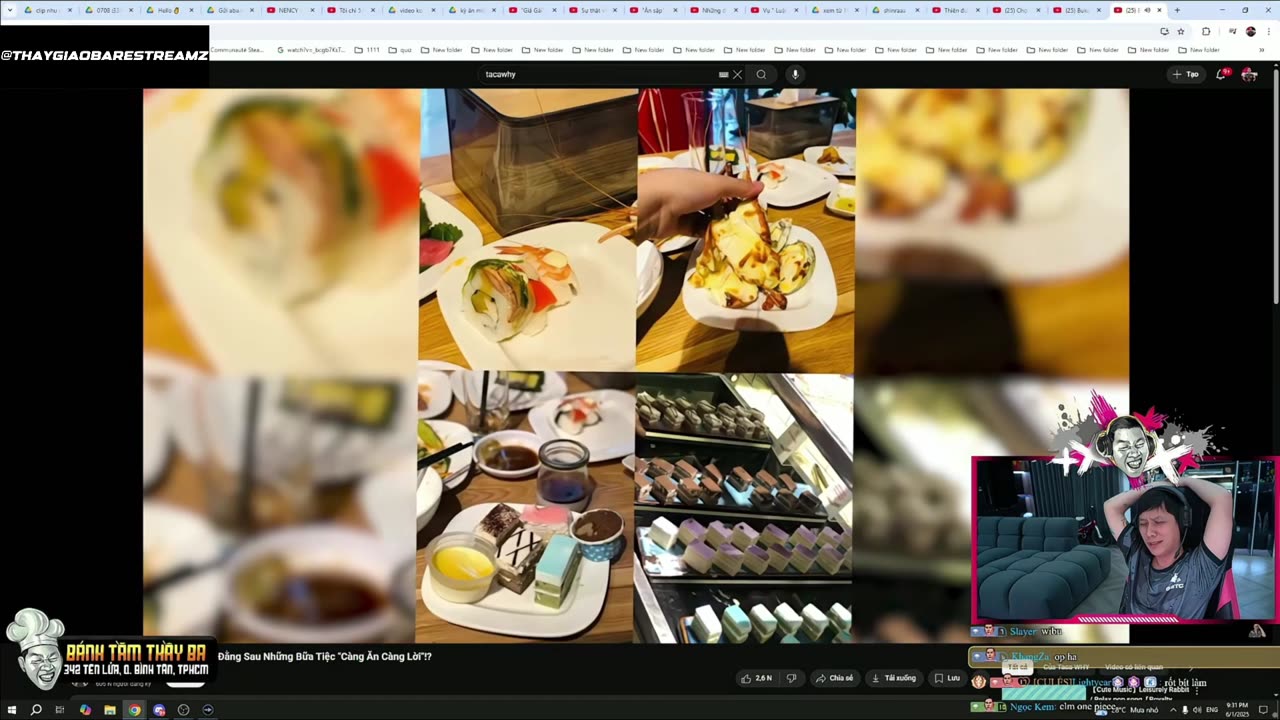Dislike the video with the thumbs-down button
Screen dimensions: 1280x720
point(791,678)
